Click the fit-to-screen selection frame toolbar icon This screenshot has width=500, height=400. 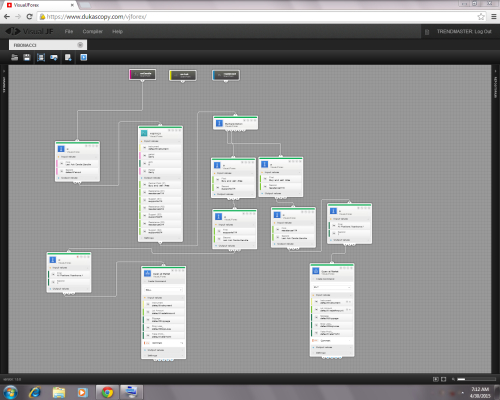tap(41, 58)
